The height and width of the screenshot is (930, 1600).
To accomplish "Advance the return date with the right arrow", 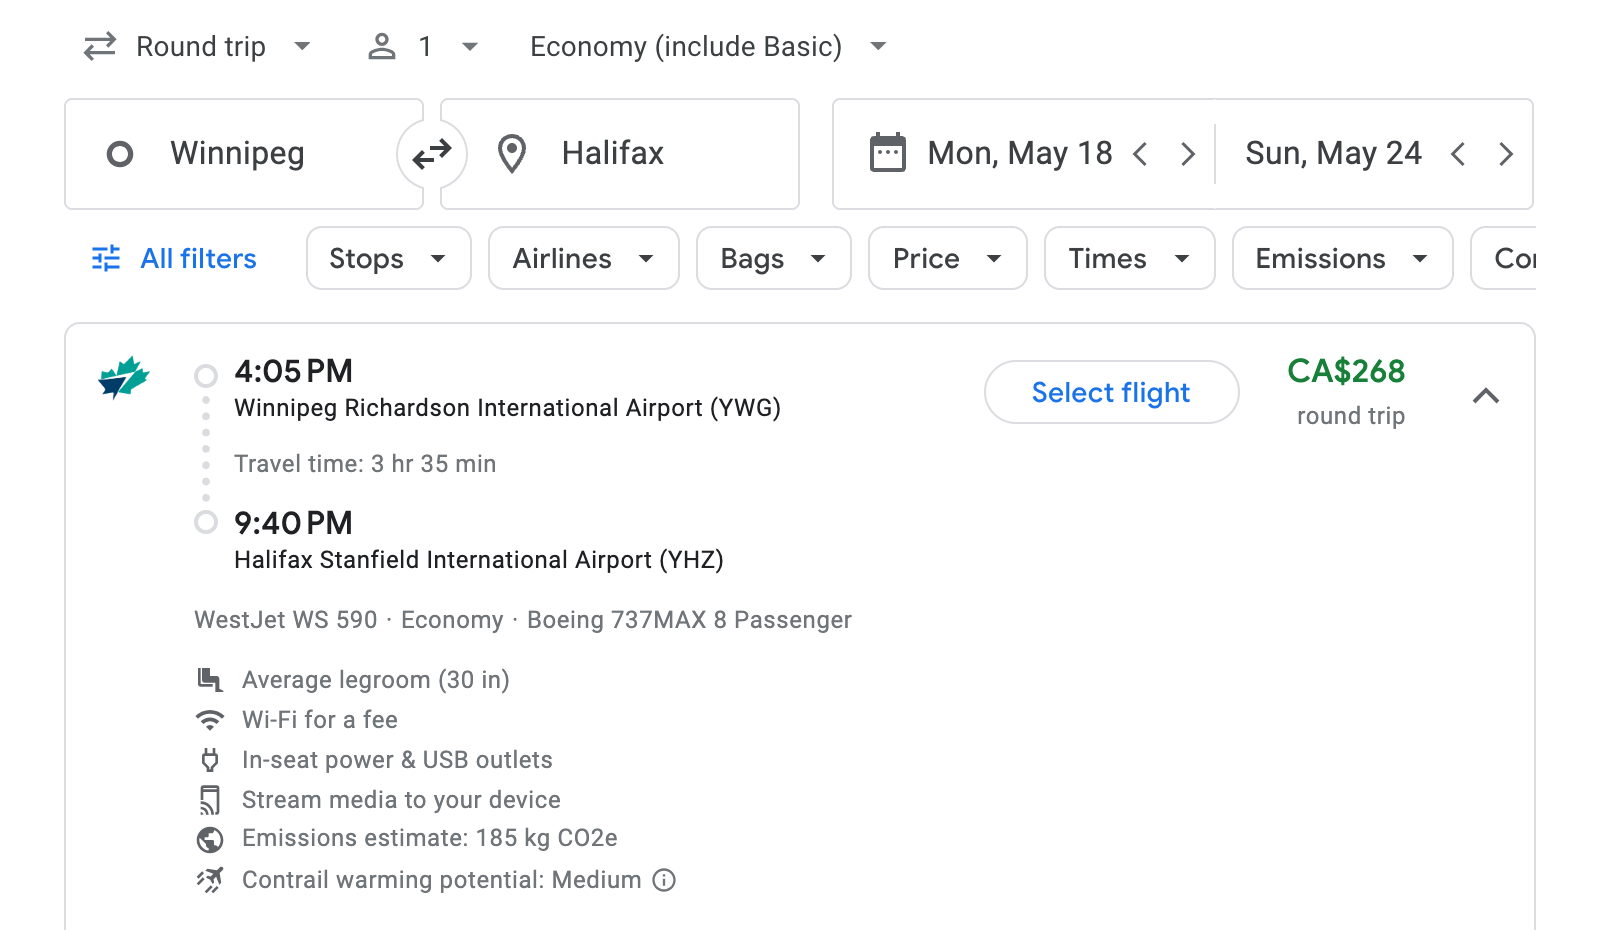I will click(1506, 153).
